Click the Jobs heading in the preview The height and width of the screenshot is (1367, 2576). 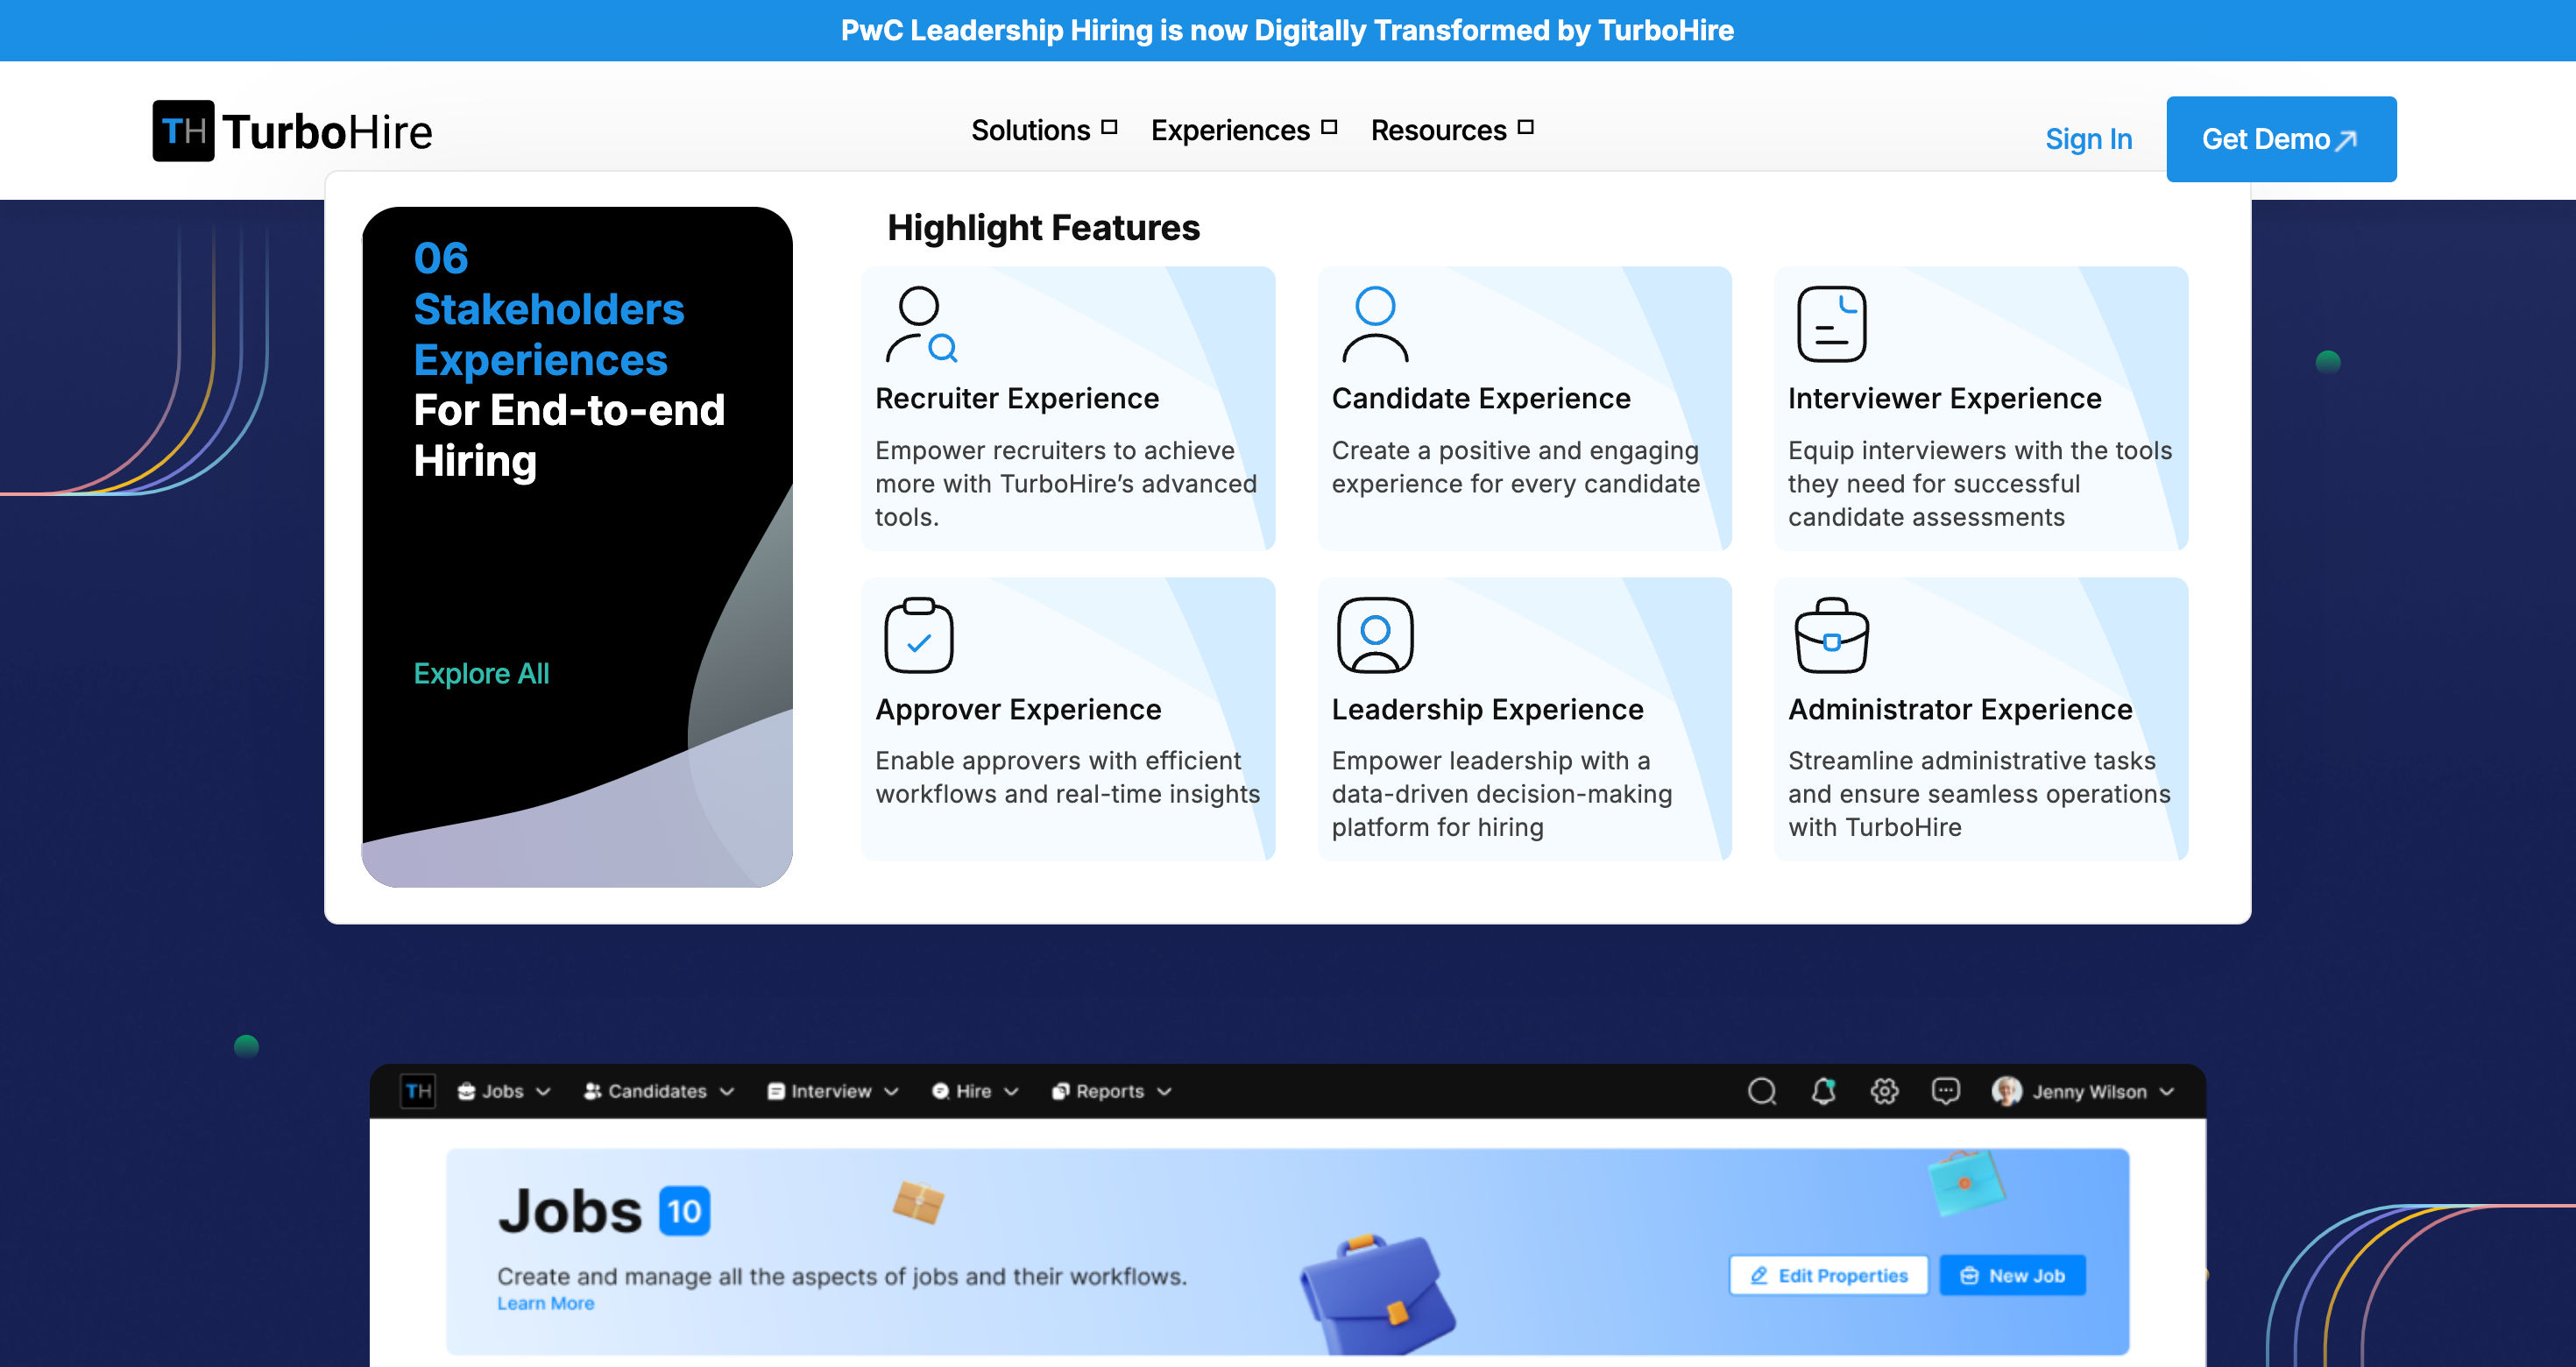coord(570,1211)
